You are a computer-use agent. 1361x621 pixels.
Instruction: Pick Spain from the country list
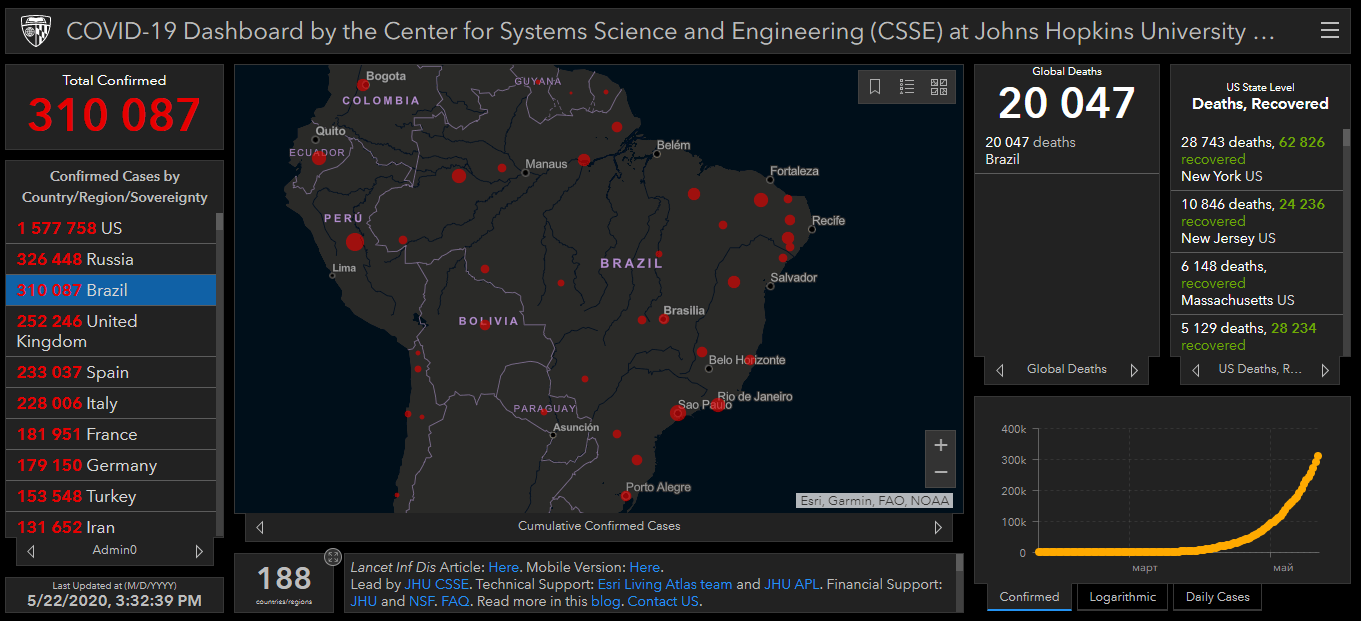coord(111,372)
